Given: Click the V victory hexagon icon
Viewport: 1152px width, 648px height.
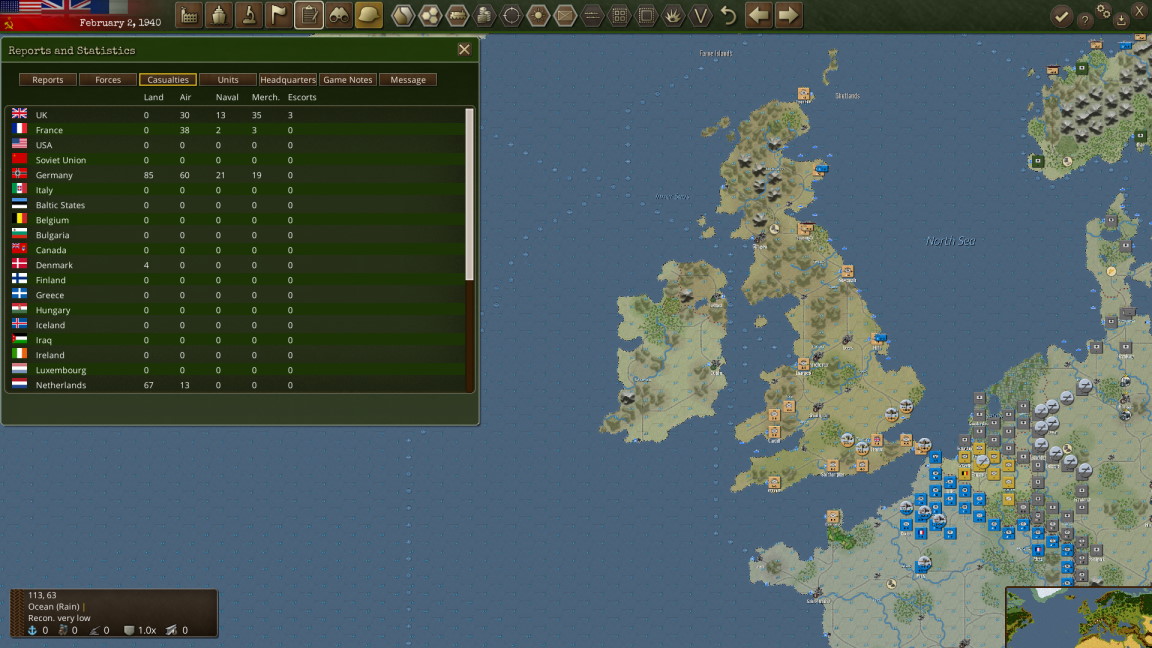Looking at the screenshot, I should coord(700,15).
